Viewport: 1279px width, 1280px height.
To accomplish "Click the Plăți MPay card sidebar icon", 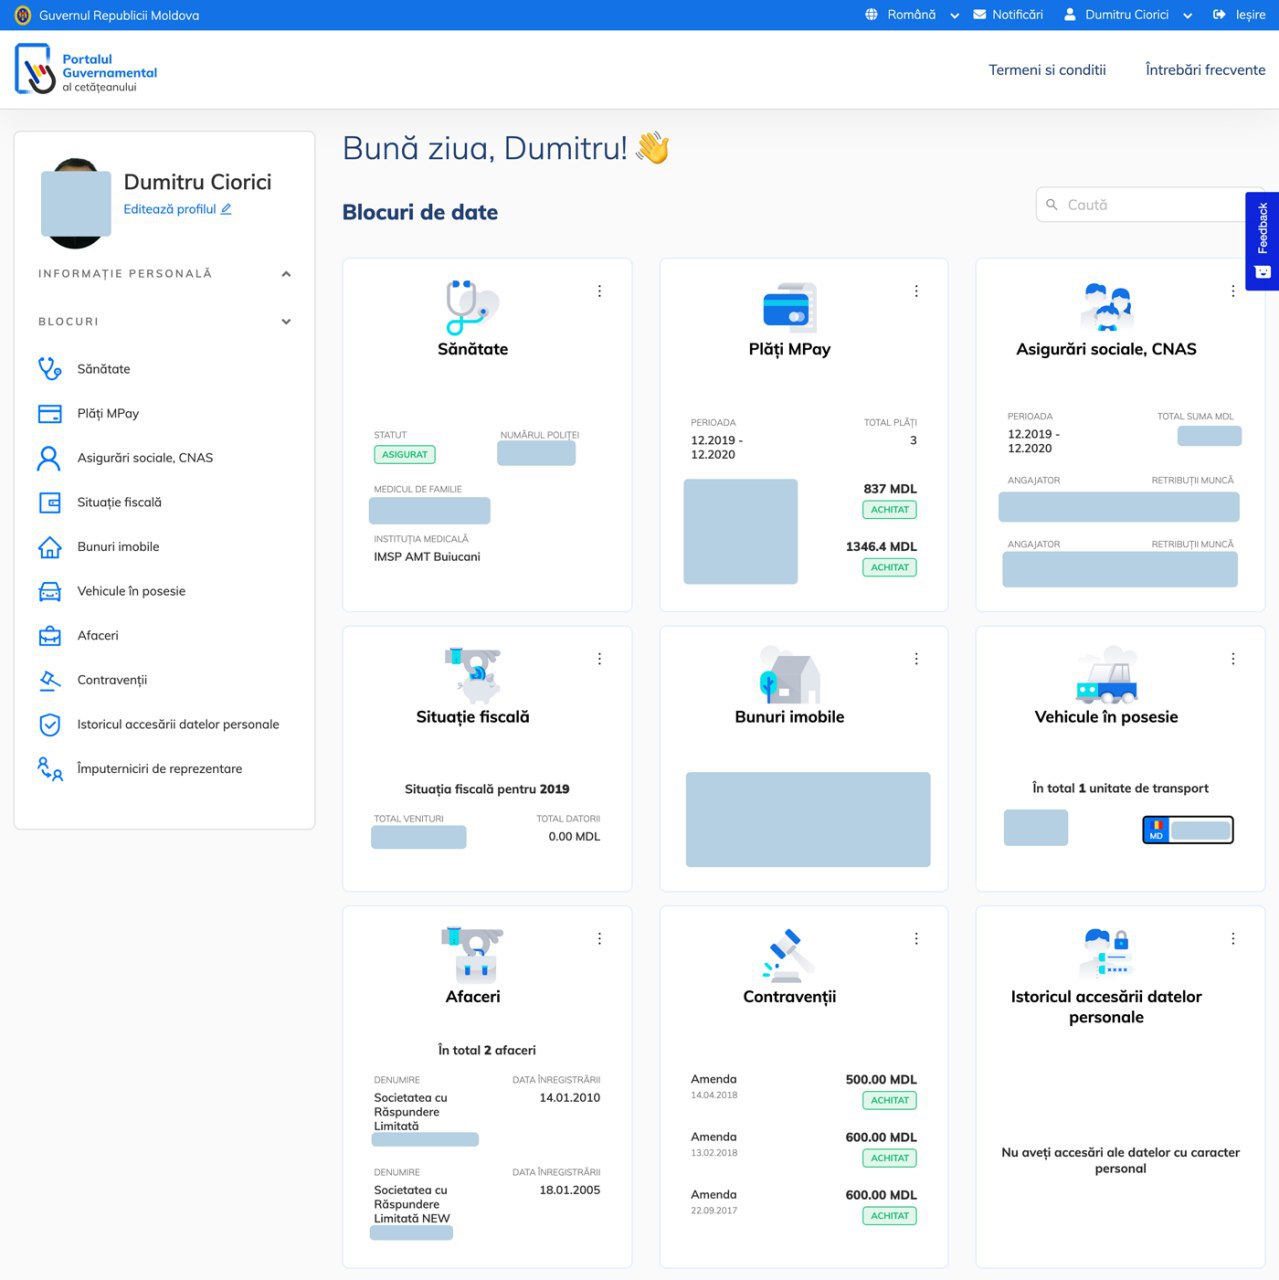I will (x=49, y=413).
